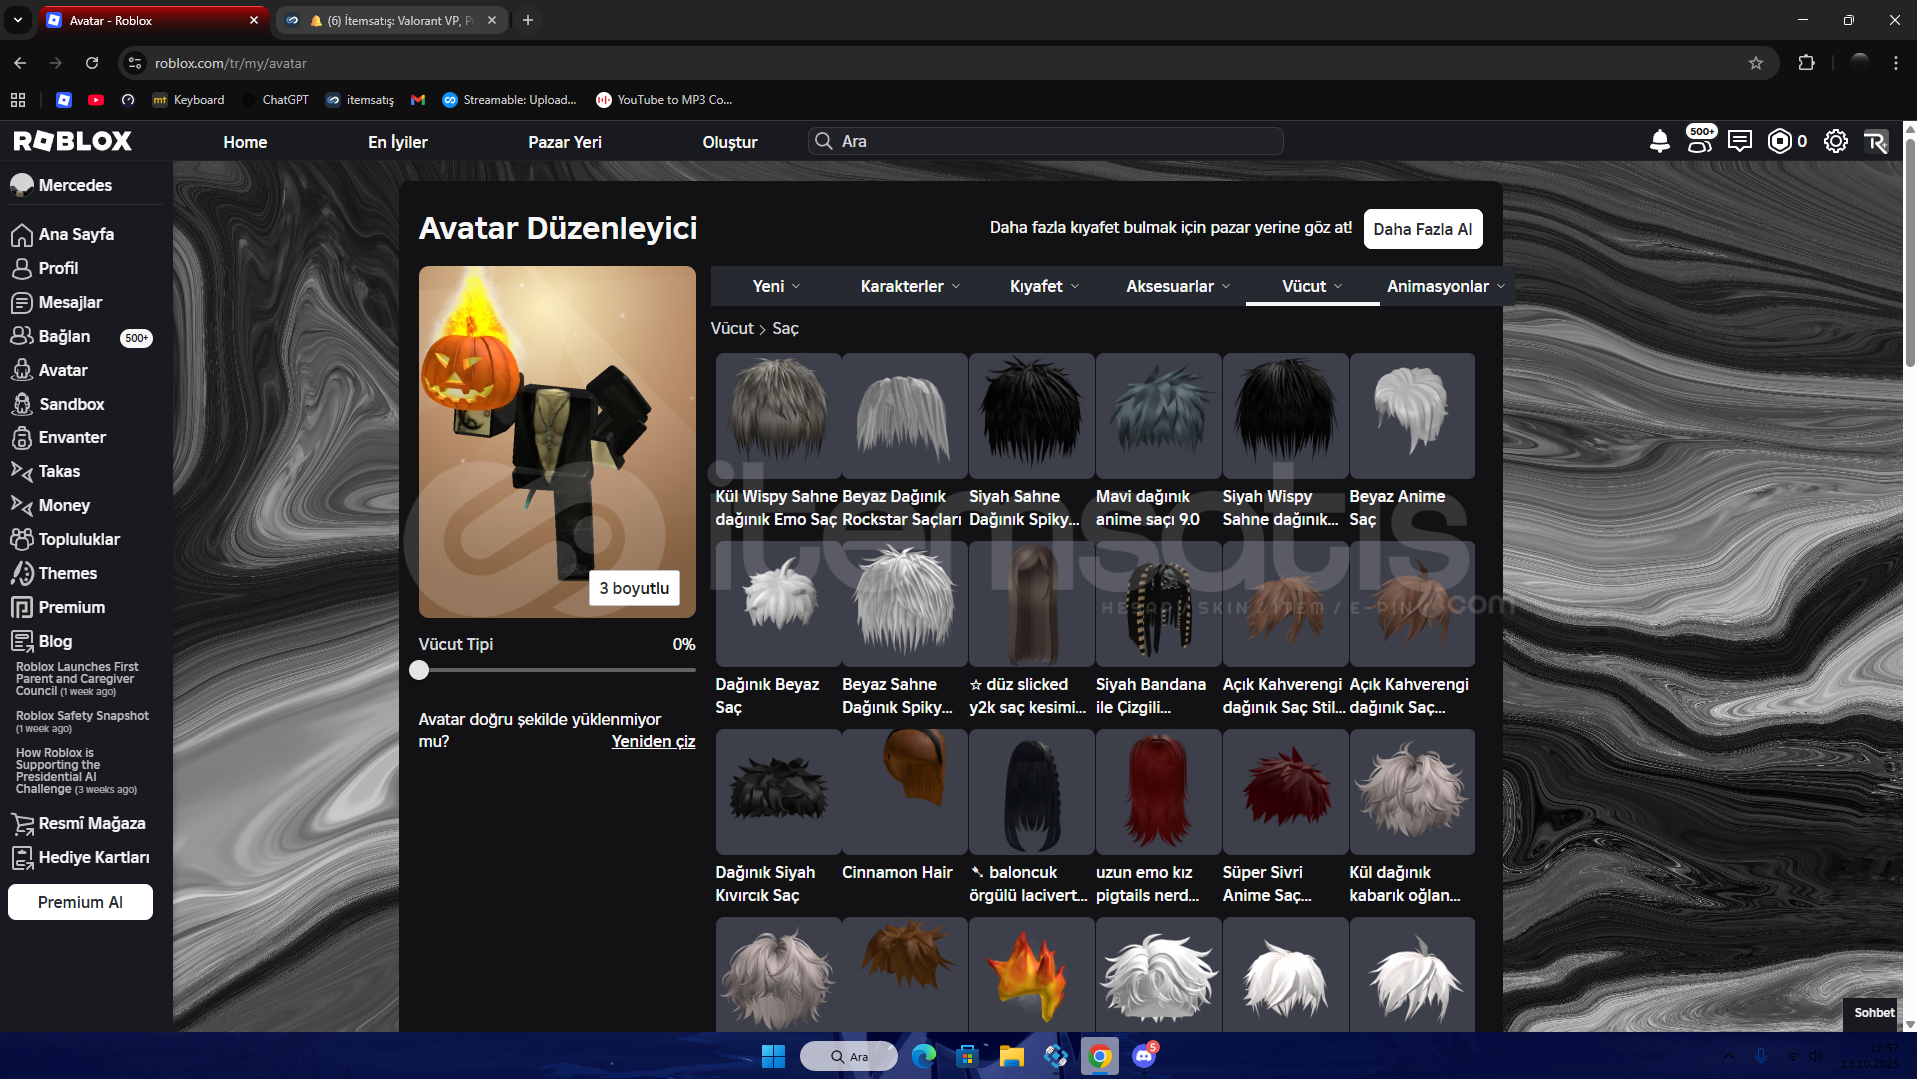Open the notifications bell icon
The image size is (1917, 1079).
coord(1659,141)
